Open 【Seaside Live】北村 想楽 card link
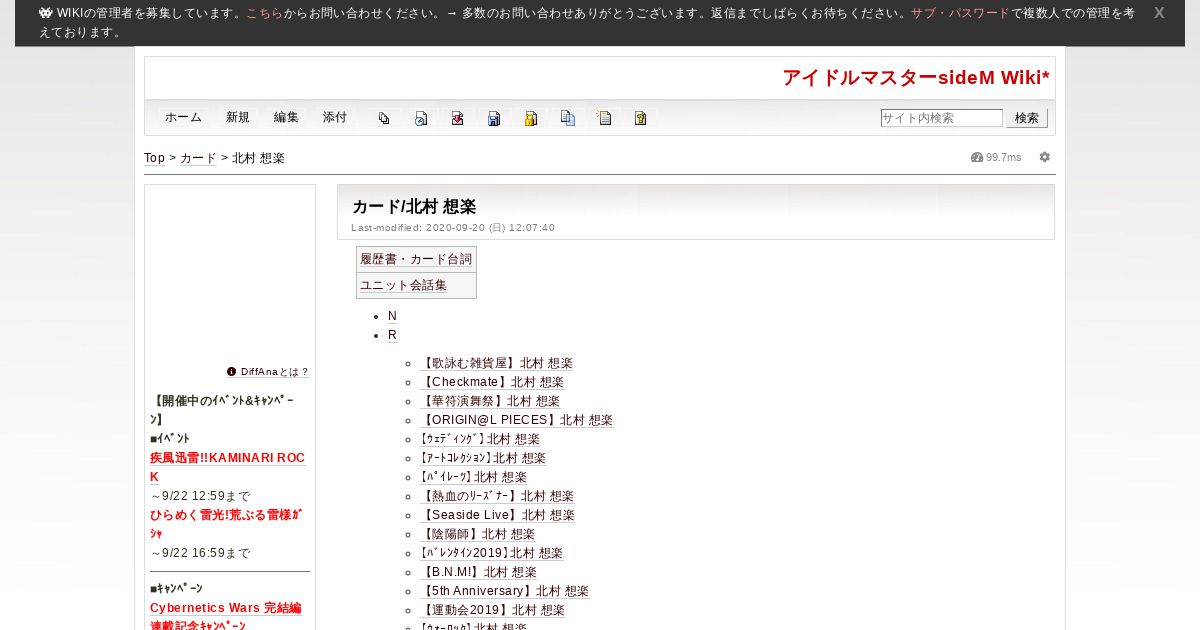Image resolution: width=1200 pixels, height=630 pixels. pos(497,515)
